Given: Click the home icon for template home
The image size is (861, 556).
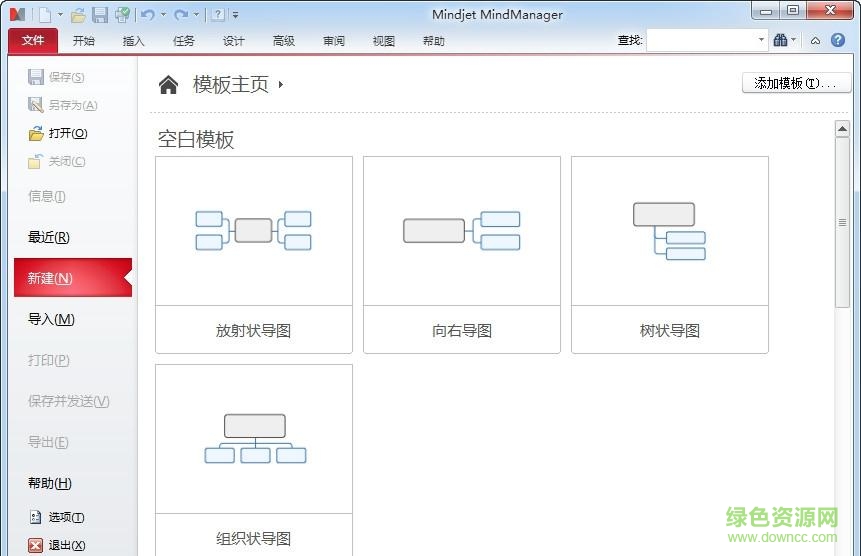Looking at the screenshot, I should click(169, 85).
